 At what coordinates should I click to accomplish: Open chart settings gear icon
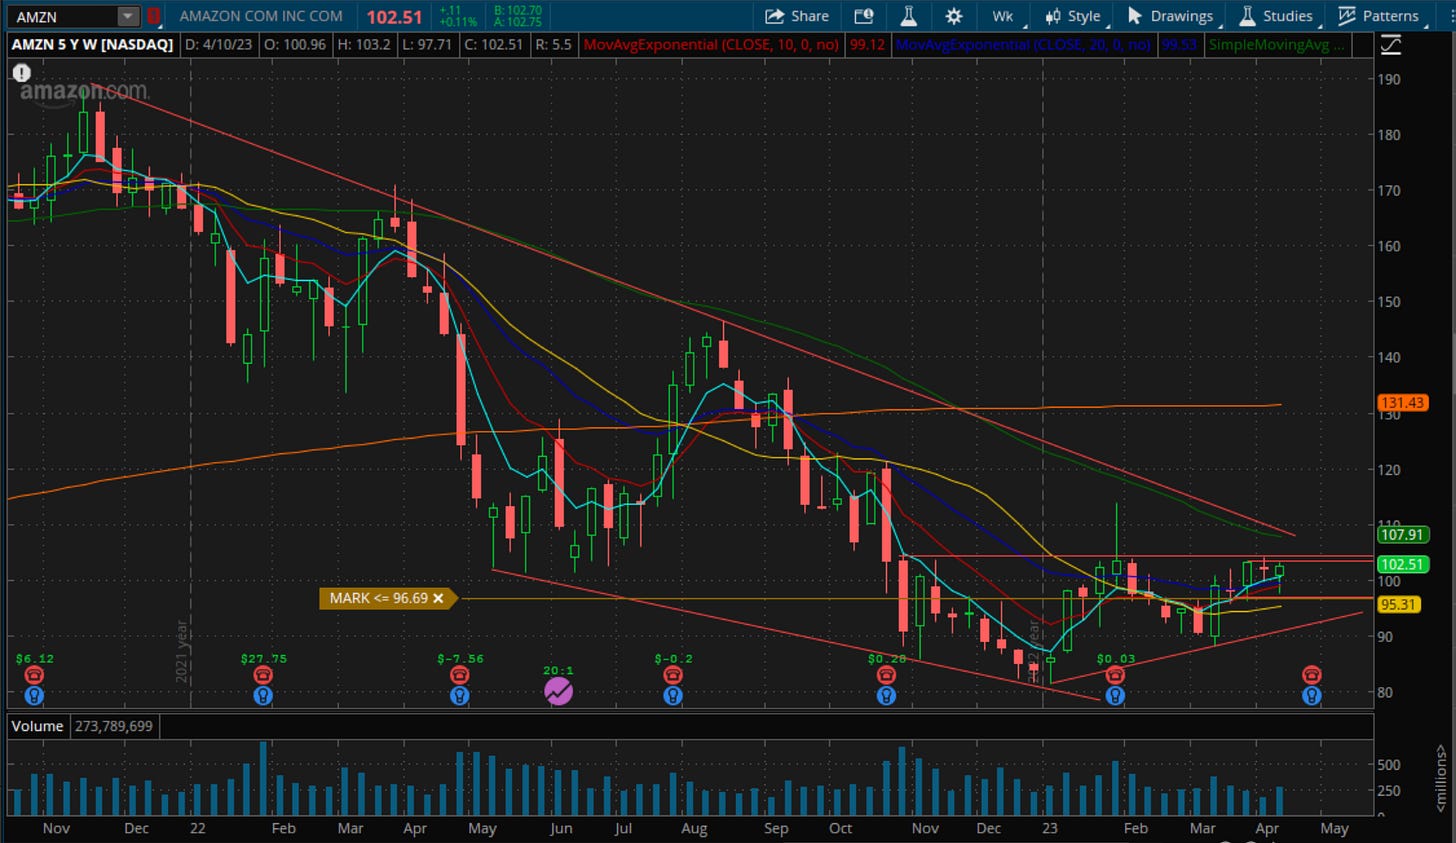click(x=954, y=16)
